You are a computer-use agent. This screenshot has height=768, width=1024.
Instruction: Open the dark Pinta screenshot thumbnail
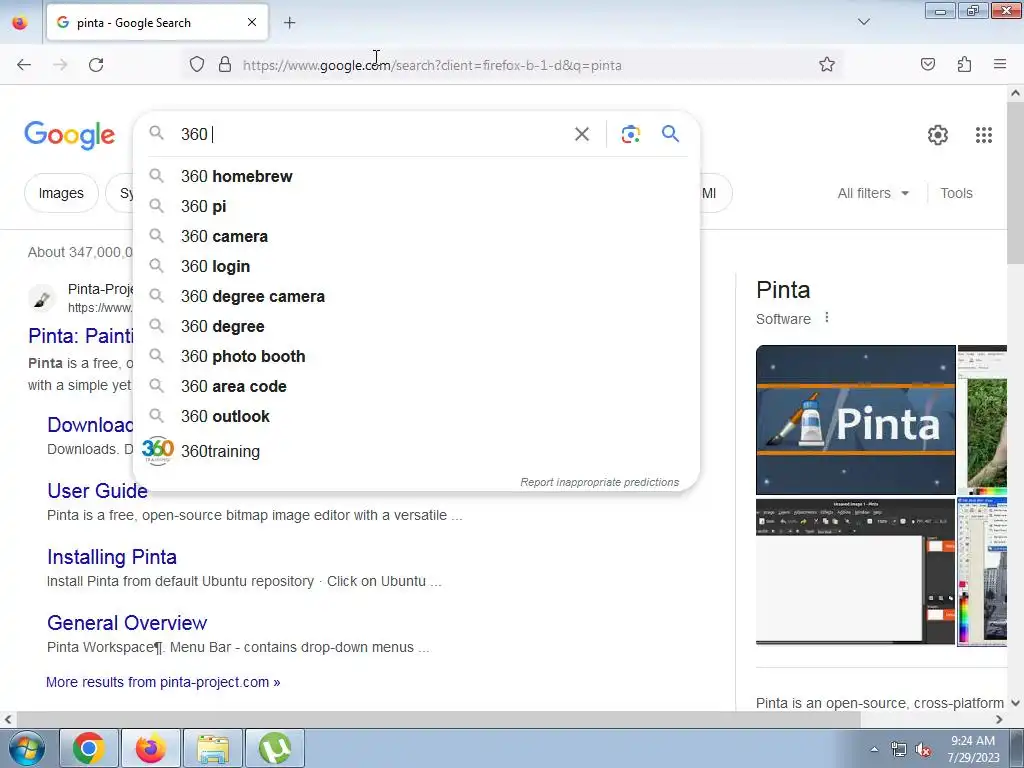[856, 571]
